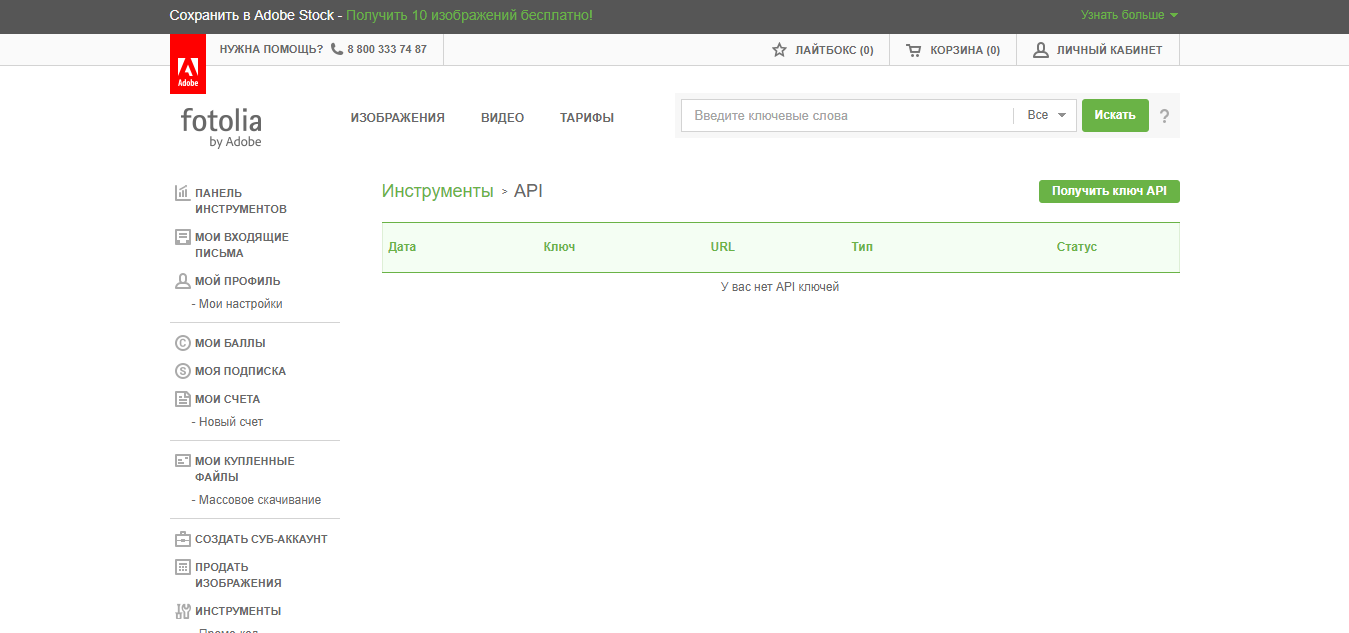Click the 'Ключ' column header

[559, 247]
